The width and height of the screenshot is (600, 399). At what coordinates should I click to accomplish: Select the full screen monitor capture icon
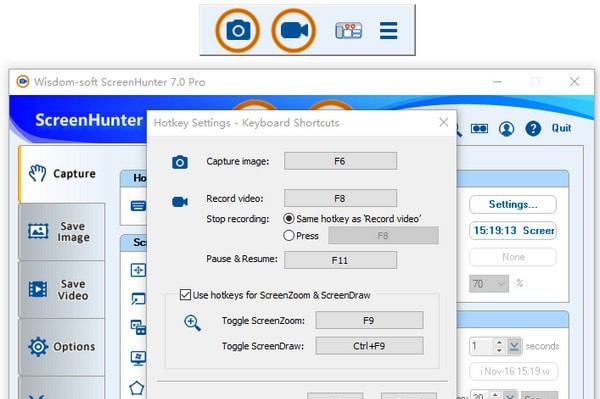tap(138, 358)
